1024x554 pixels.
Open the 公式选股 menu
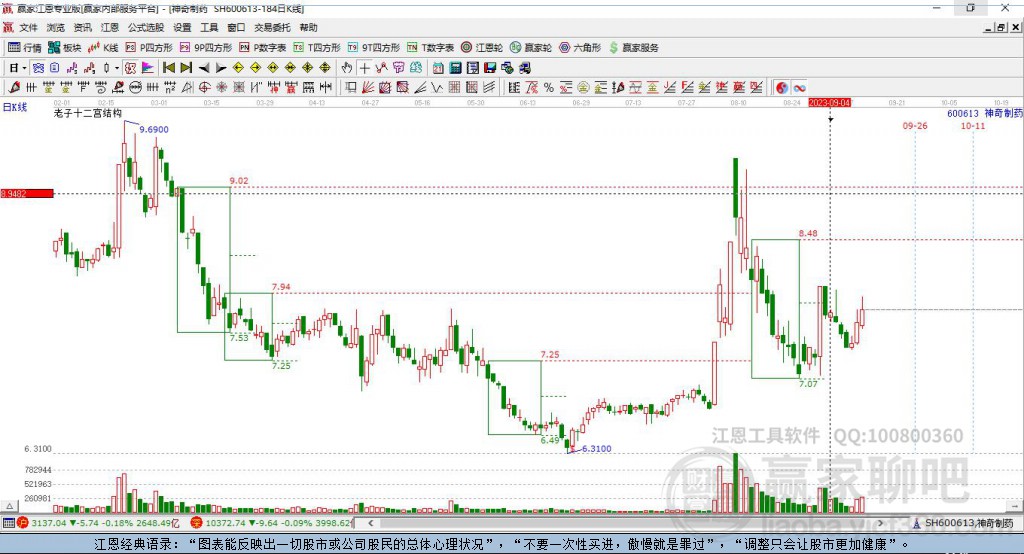point(146,27)
